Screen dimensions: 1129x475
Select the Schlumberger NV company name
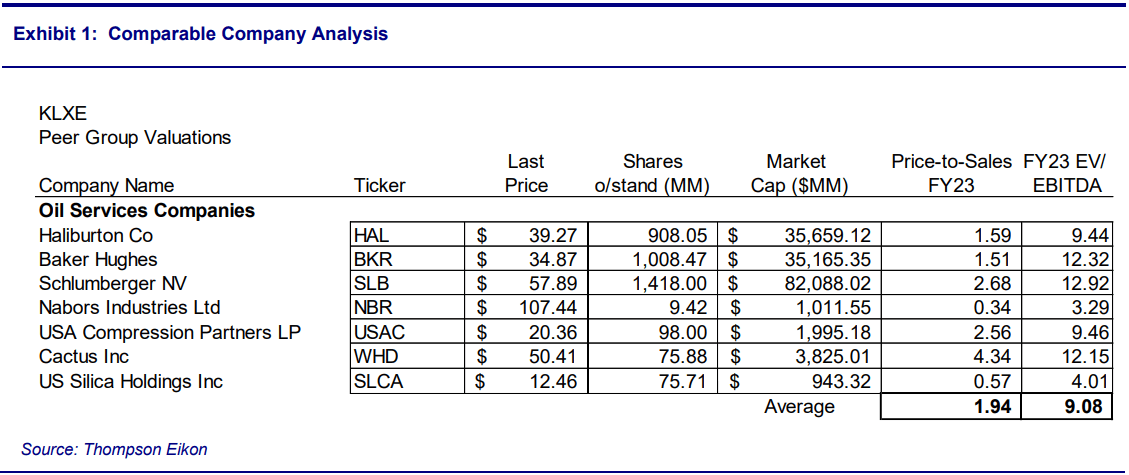click(x=111, y=284)
